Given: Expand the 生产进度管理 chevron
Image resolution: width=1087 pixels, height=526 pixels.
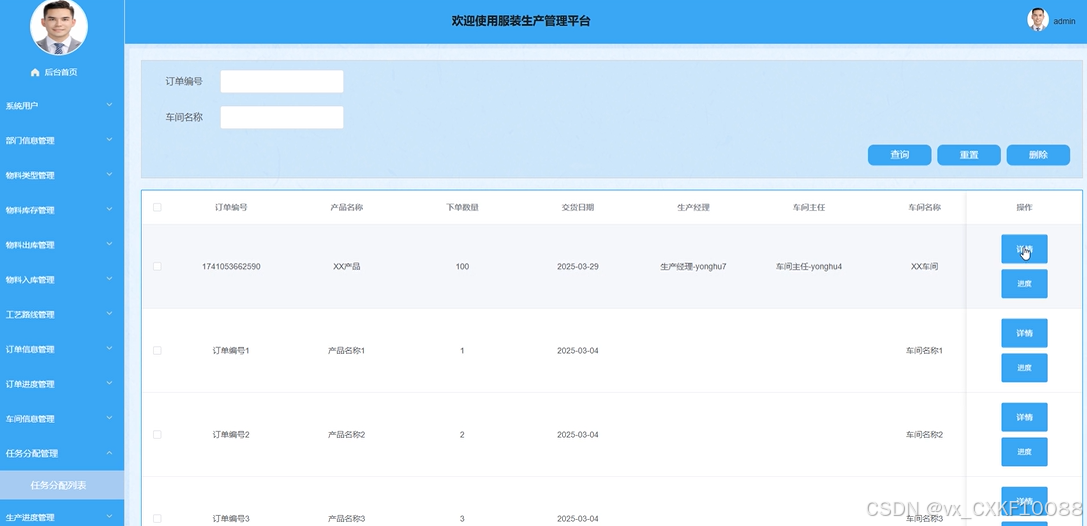Looking at the screenshot, I should click(x=110, y=516).
